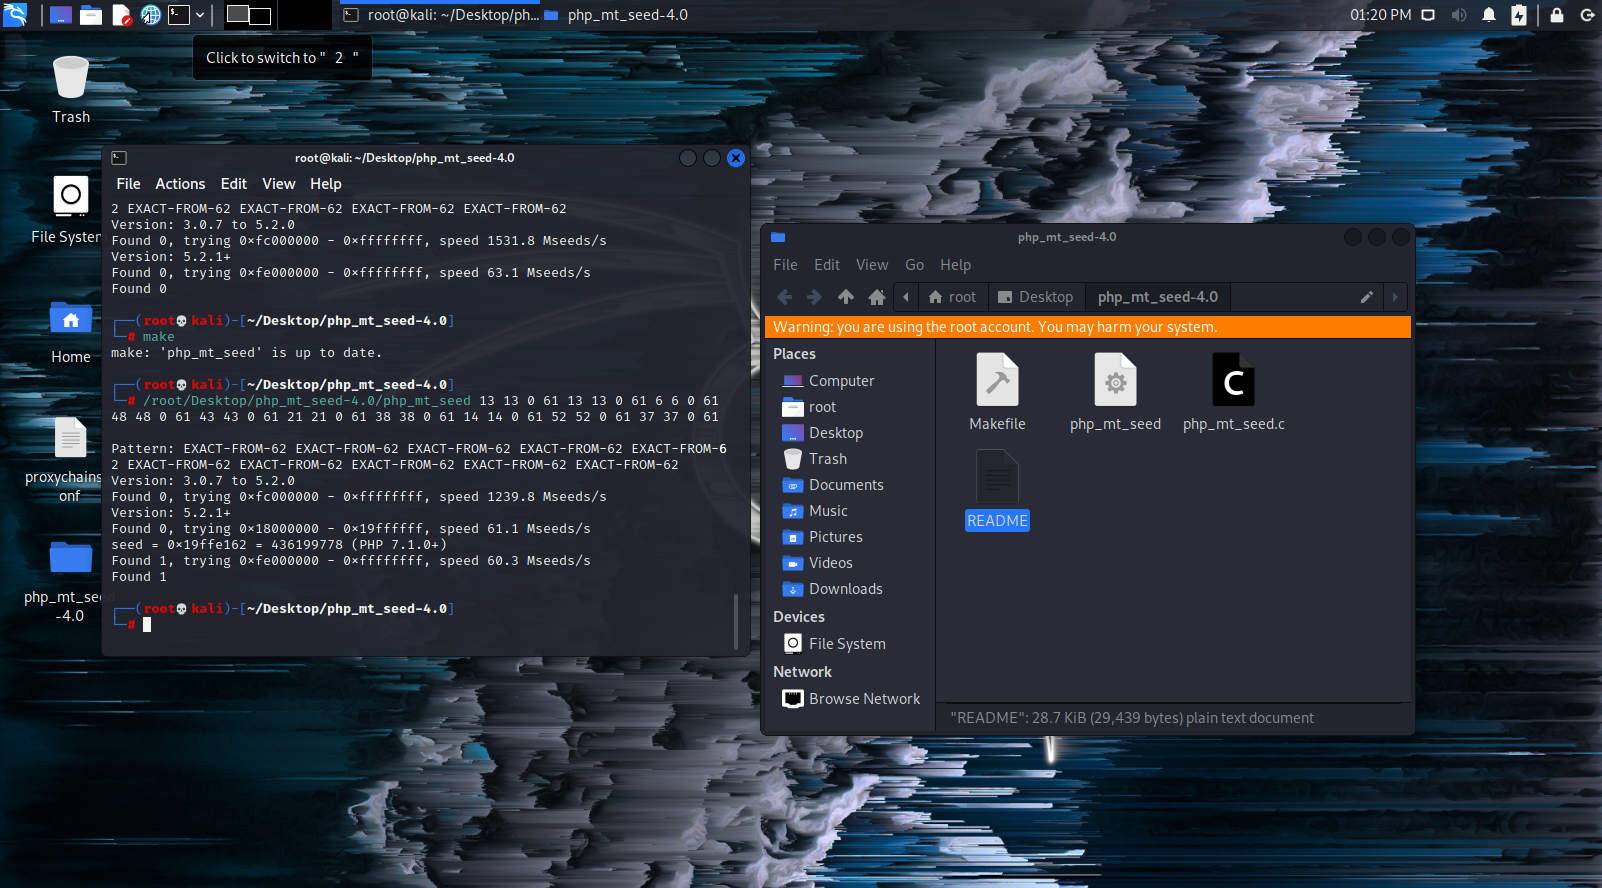Click path bar left scroll arrow
Viewport: 1602px width, 888px height.
click(906, 297)
